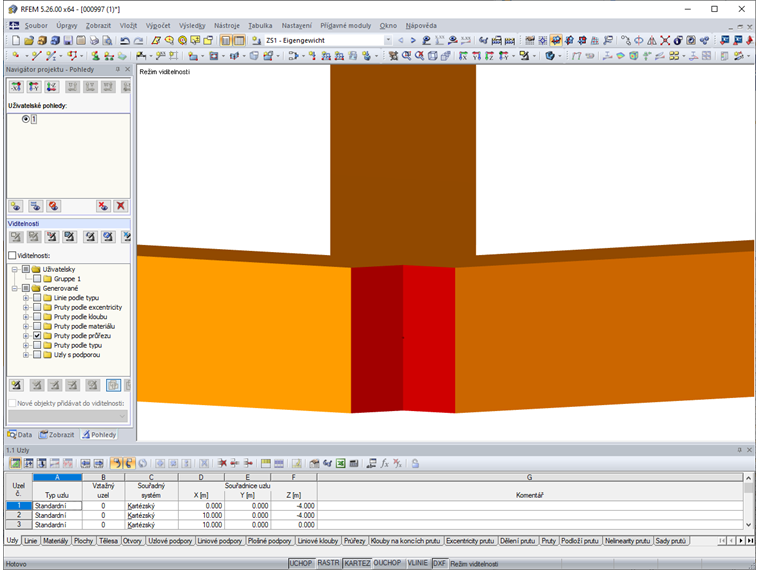Expand Linie podle typu tree node
The height and width of the screenshot is (570, 760).
pyautogui.click(x=26, y=298)
